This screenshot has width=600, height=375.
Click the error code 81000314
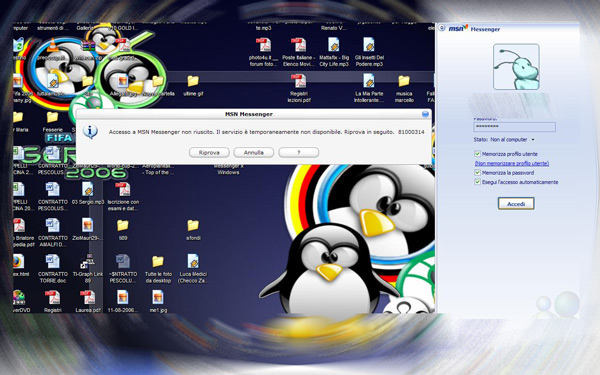click(x=411, y=132)
